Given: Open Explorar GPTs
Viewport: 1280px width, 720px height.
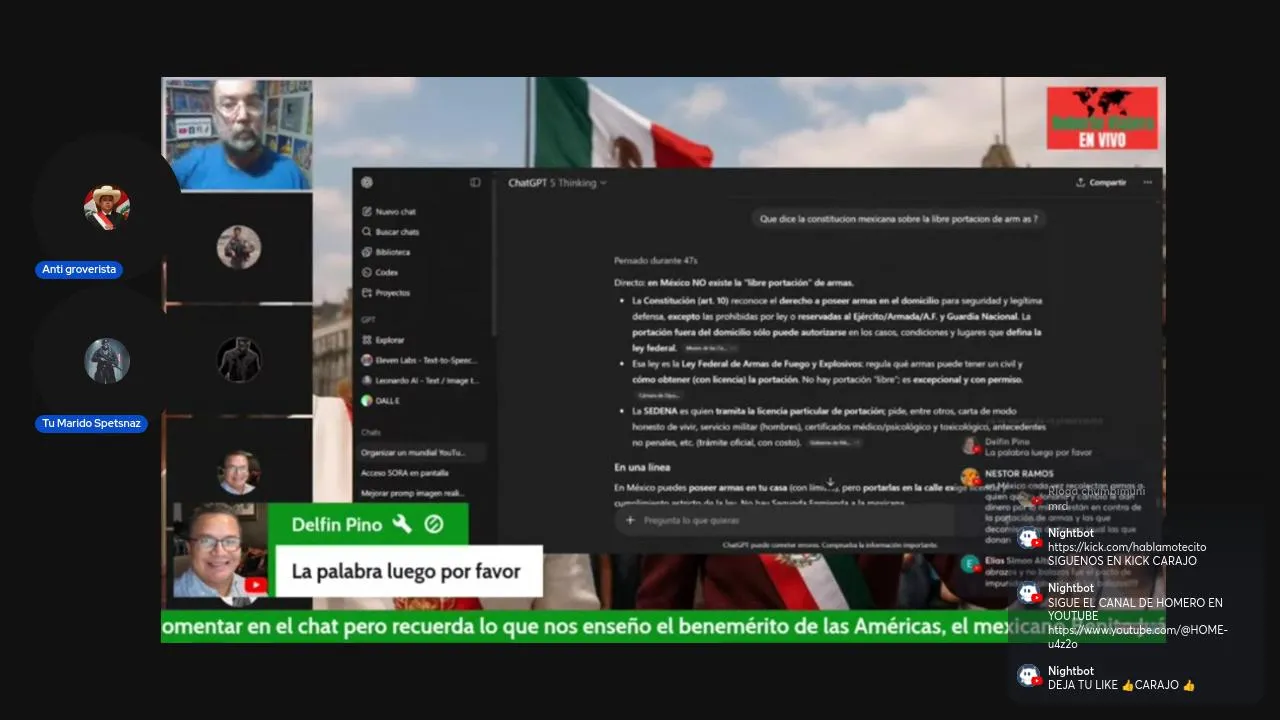Looking at the screenshot, I should (x=383, y=340).
